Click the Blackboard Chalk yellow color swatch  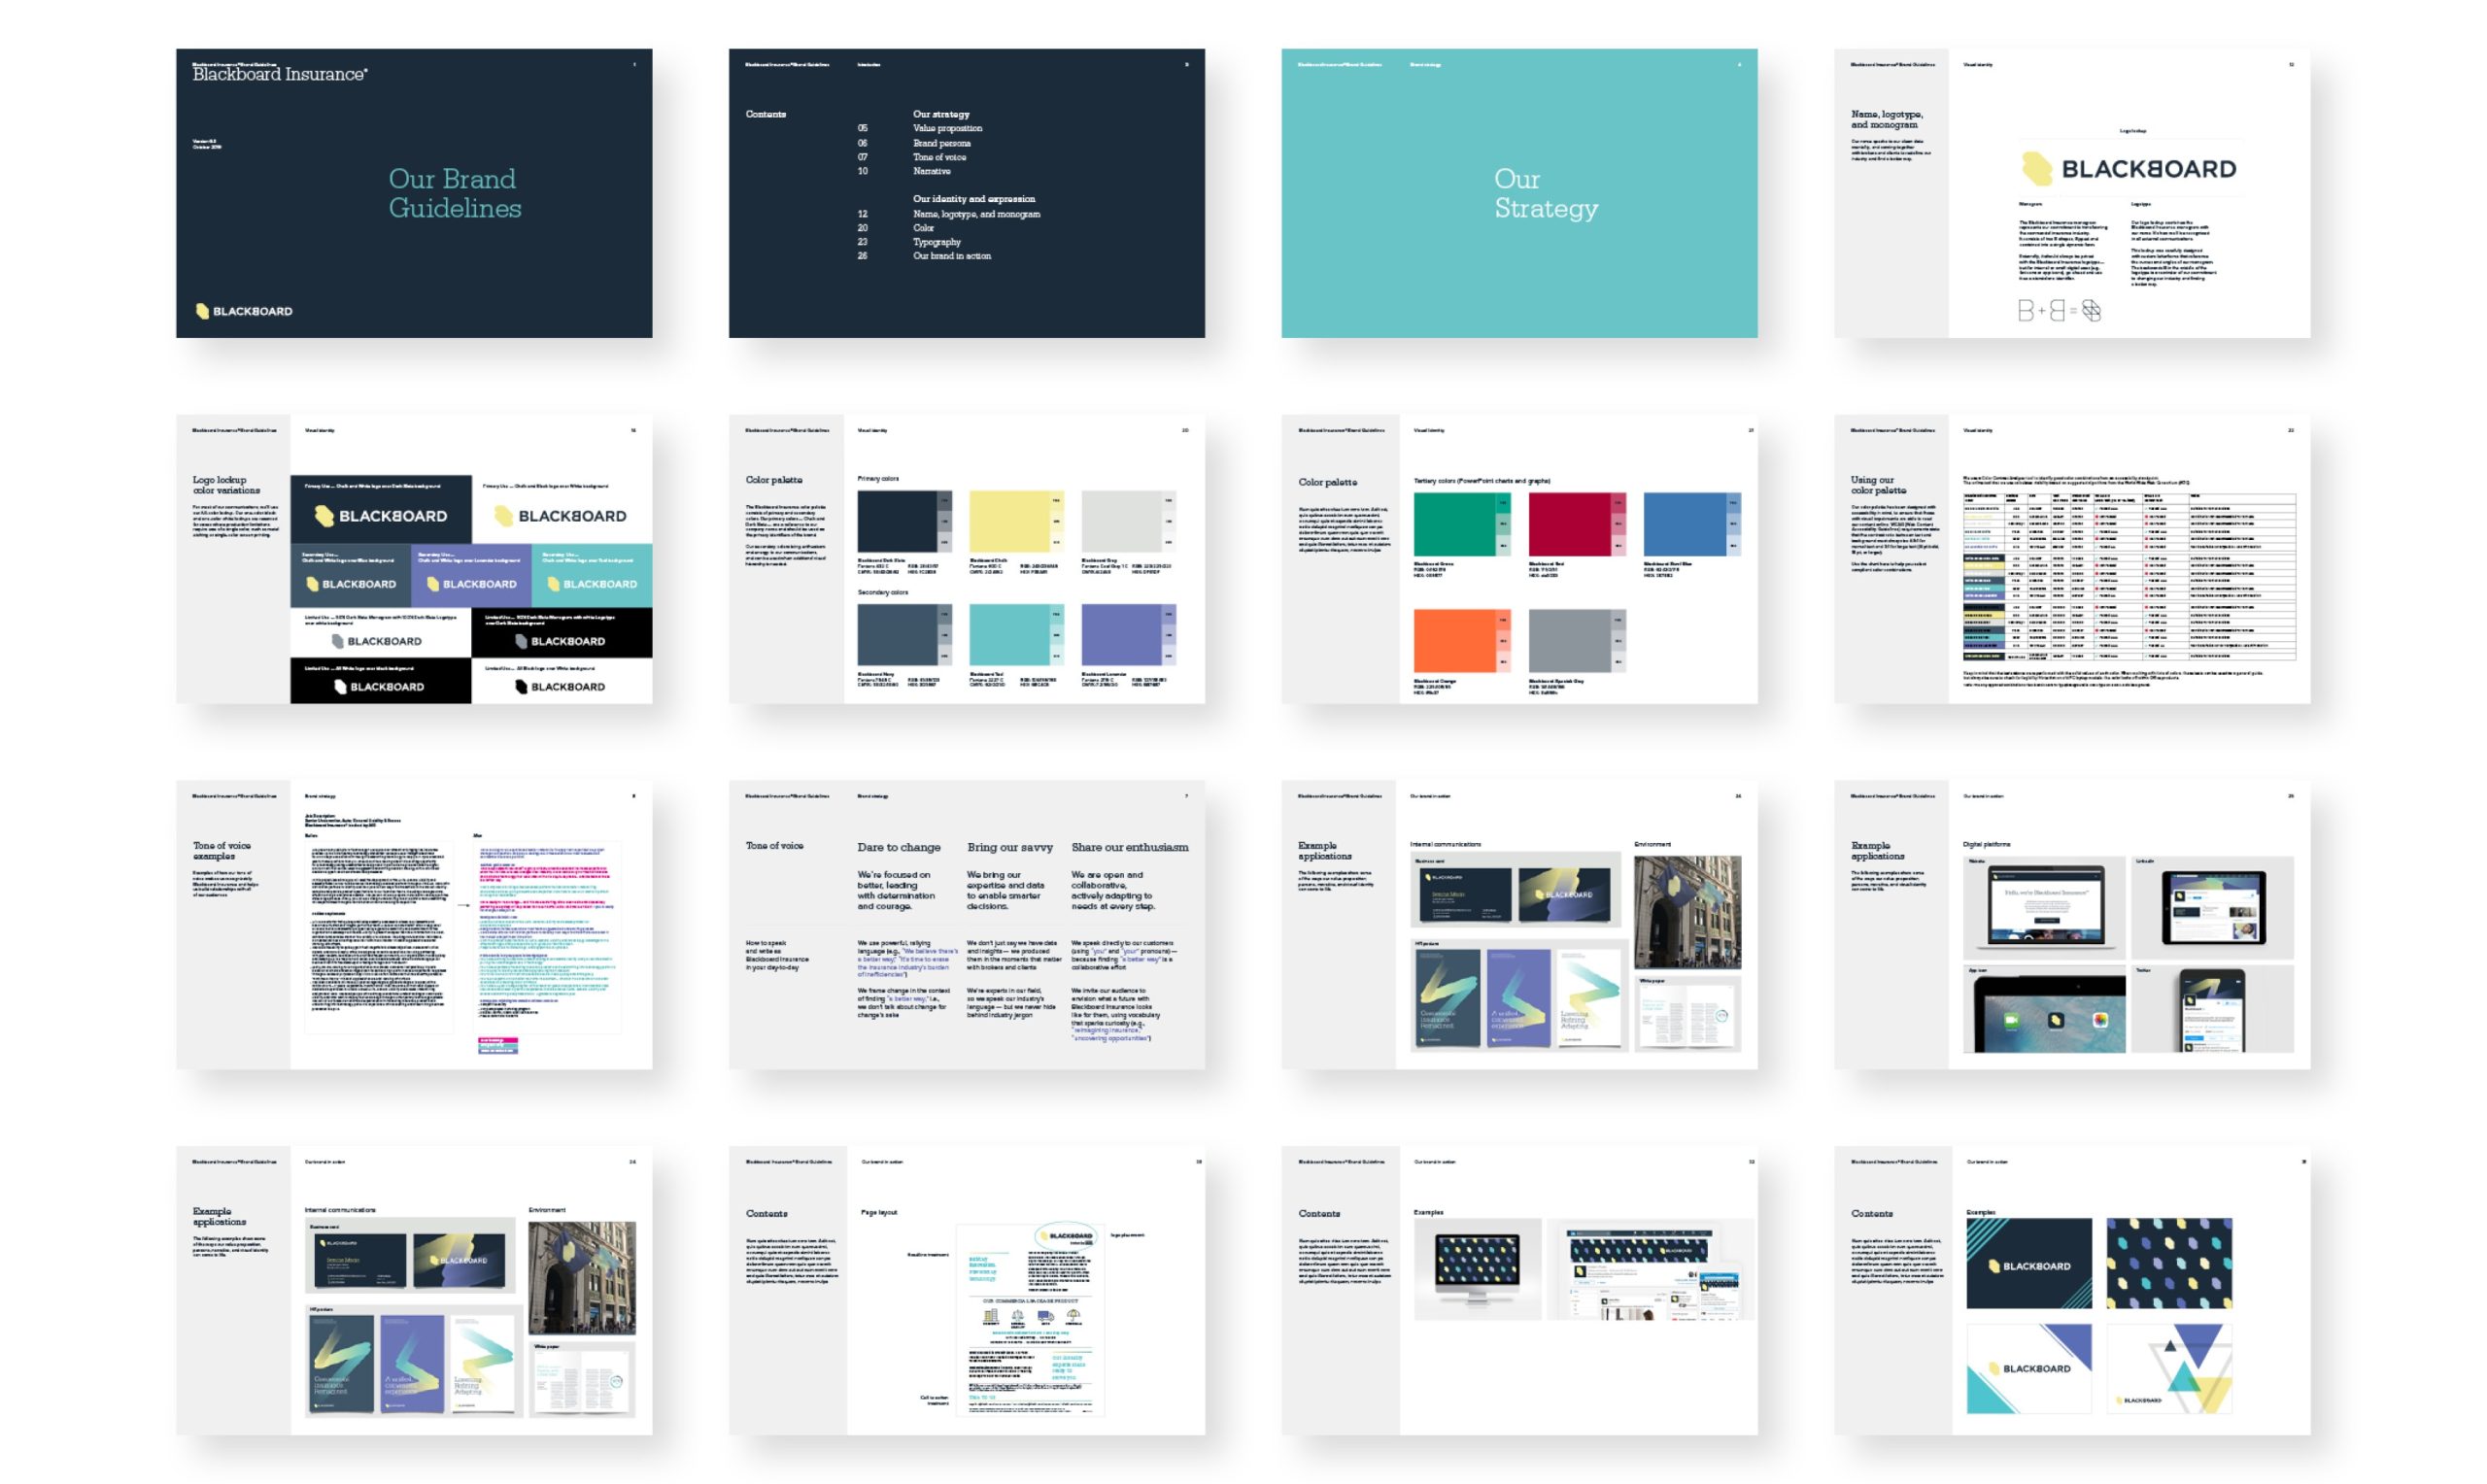click(1008, 521)
